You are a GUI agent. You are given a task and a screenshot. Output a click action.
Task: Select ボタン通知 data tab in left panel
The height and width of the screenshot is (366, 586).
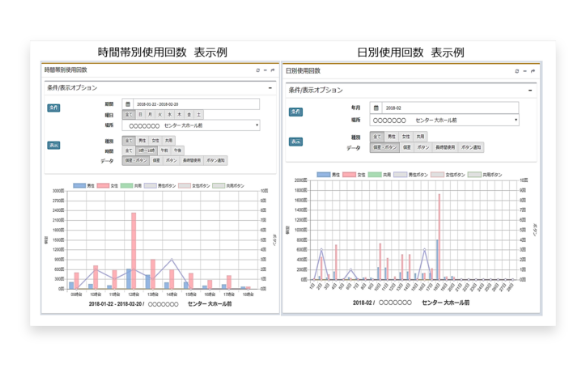pyautogui.click(x=216, y=160)
